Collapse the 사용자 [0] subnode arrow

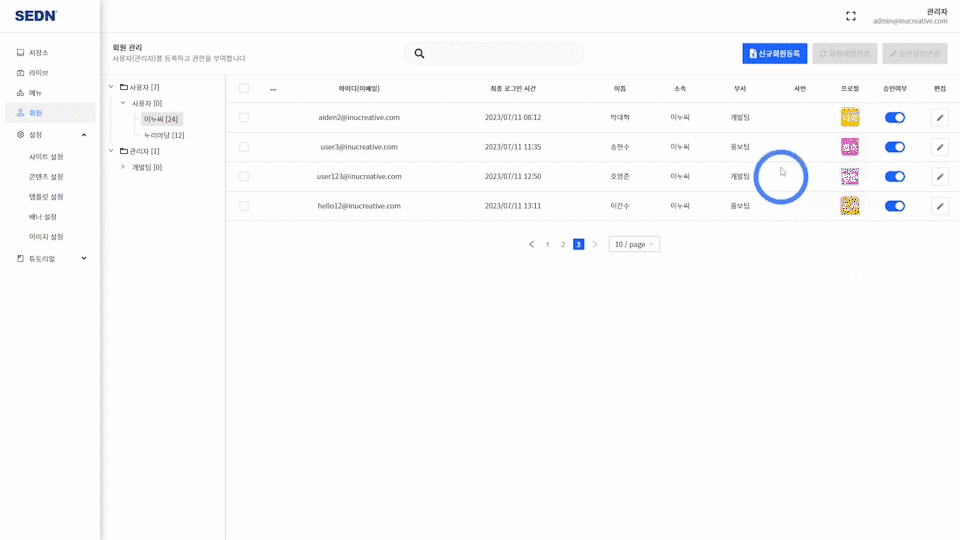point(123,103)
